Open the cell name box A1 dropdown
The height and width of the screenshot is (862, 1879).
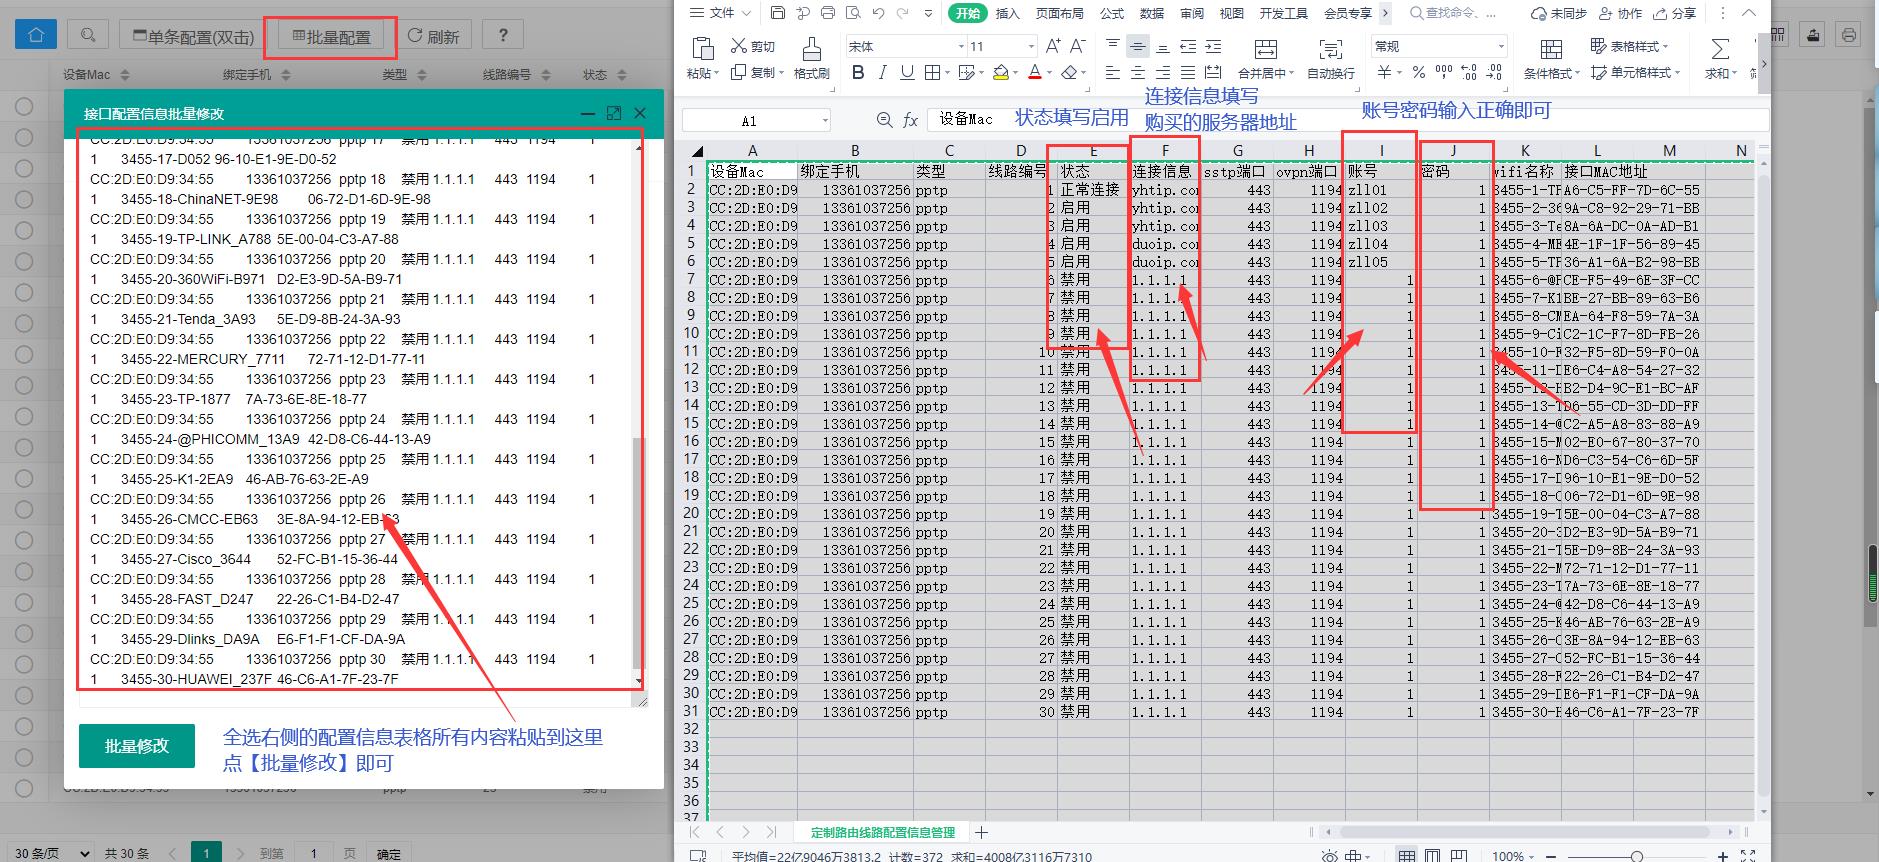pyautogui.click(x=825, y=121)
